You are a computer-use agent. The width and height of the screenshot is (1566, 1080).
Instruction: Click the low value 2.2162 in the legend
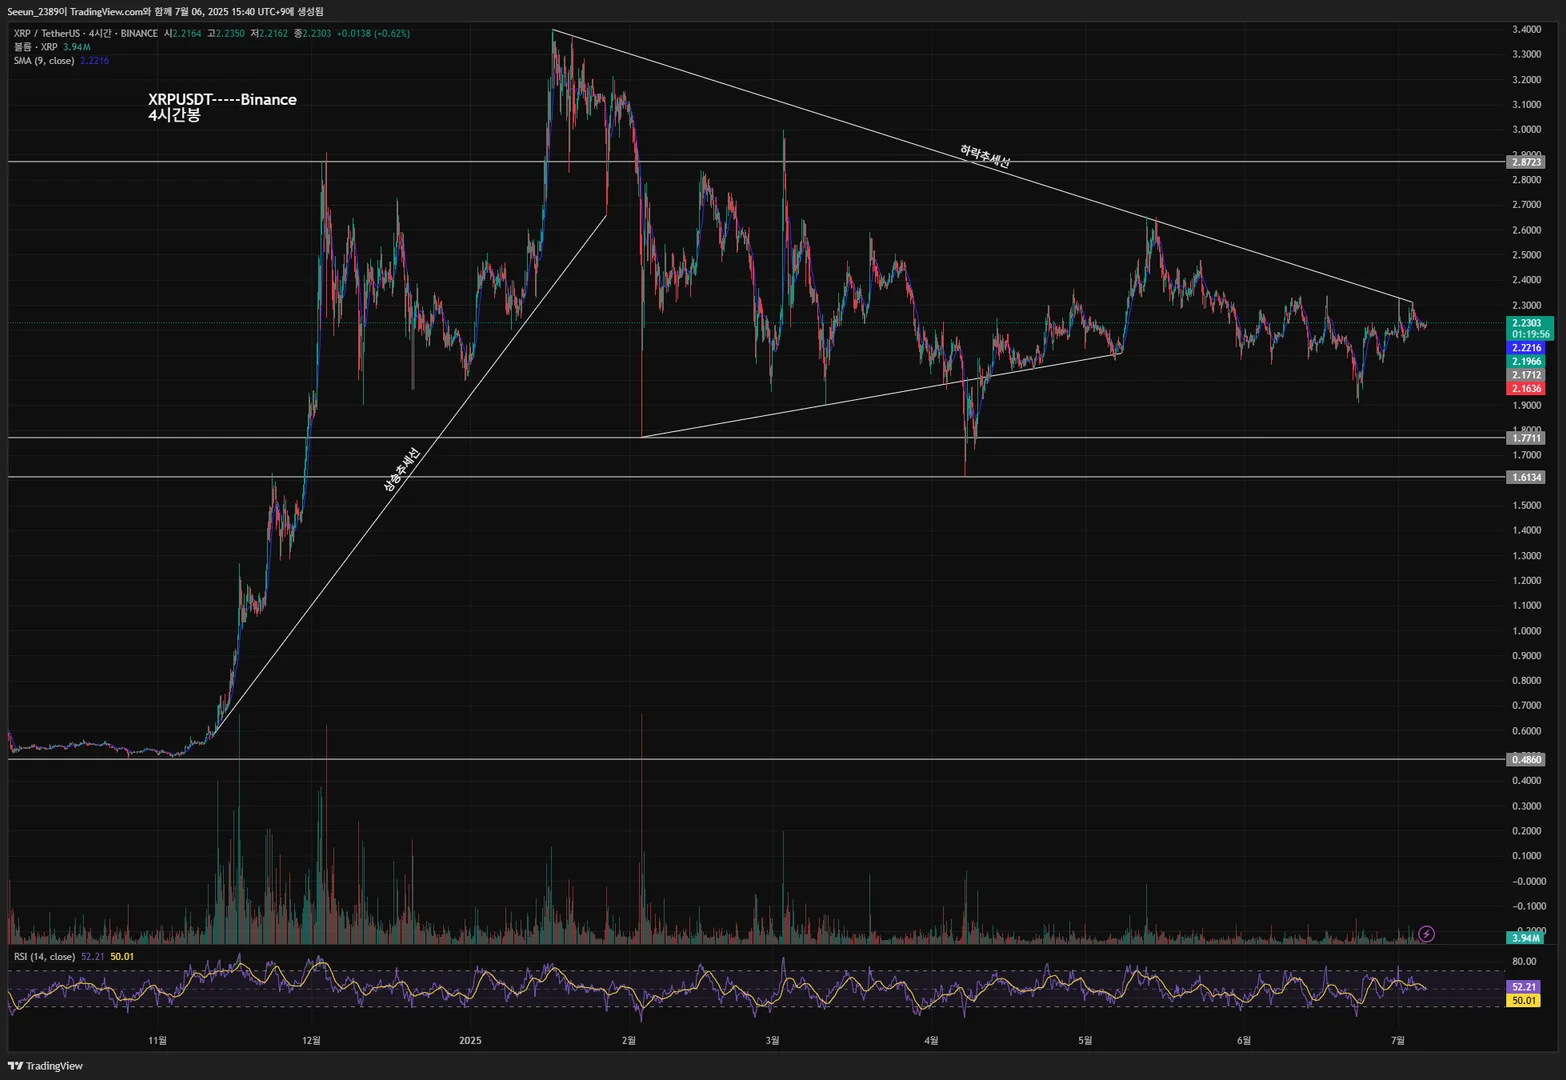click(x=274, y=34)
